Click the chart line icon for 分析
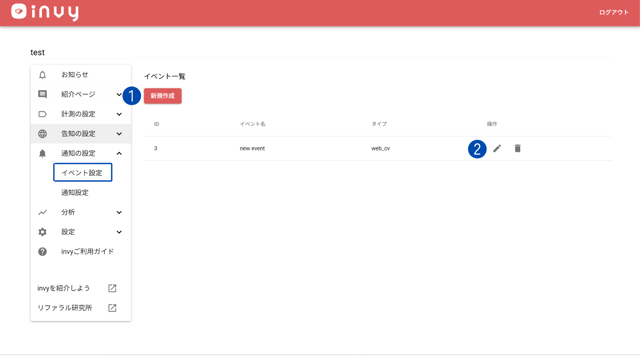644x362 pixels. click(42, 212)
